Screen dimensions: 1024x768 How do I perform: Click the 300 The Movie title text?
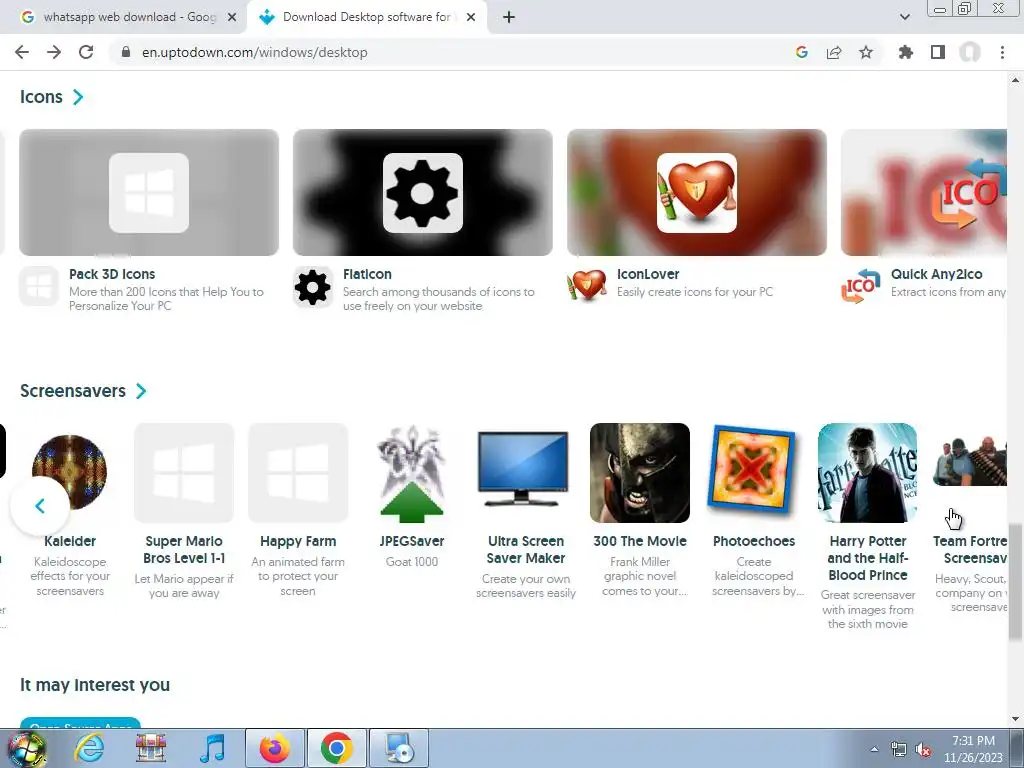(x=640, y=541)
